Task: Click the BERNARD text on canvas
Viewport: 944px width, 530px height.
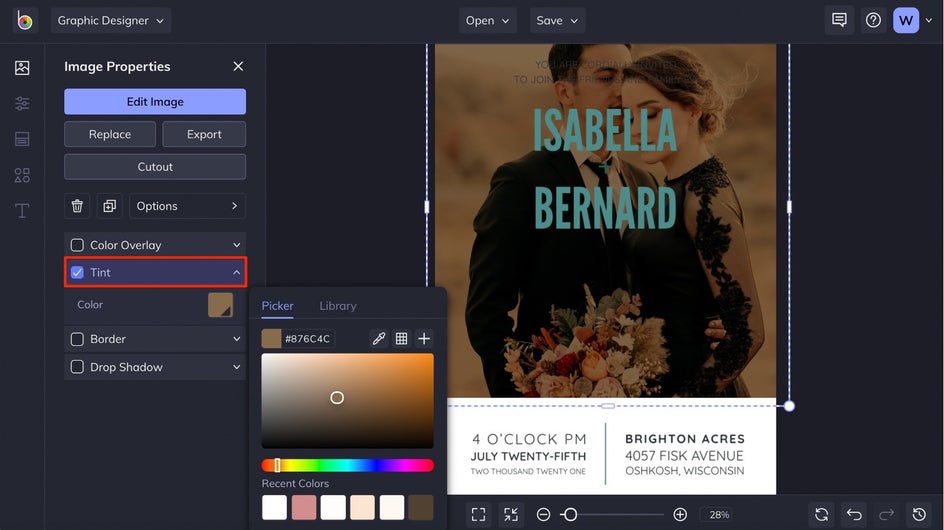Action: tap(605, 207)
